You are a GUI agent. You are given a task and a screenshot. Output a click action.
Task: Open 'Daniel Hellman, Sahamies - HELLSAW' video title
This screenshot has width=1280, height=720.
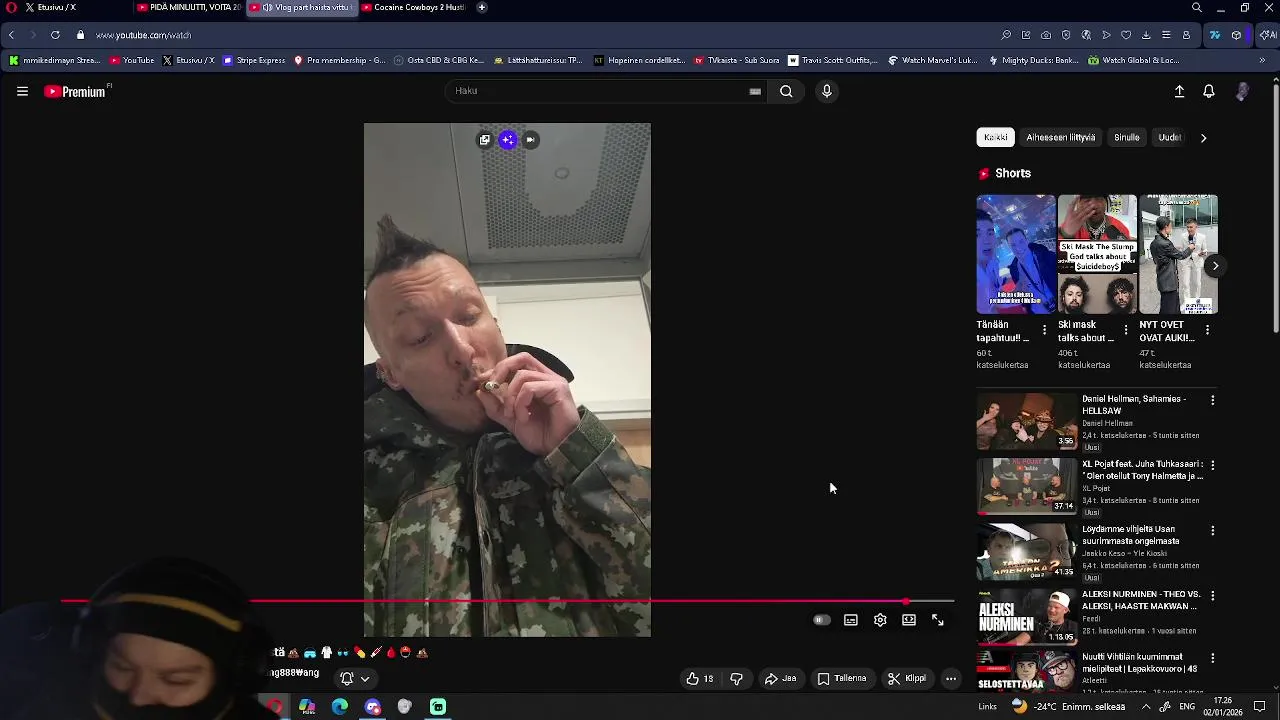(1134, 404)
